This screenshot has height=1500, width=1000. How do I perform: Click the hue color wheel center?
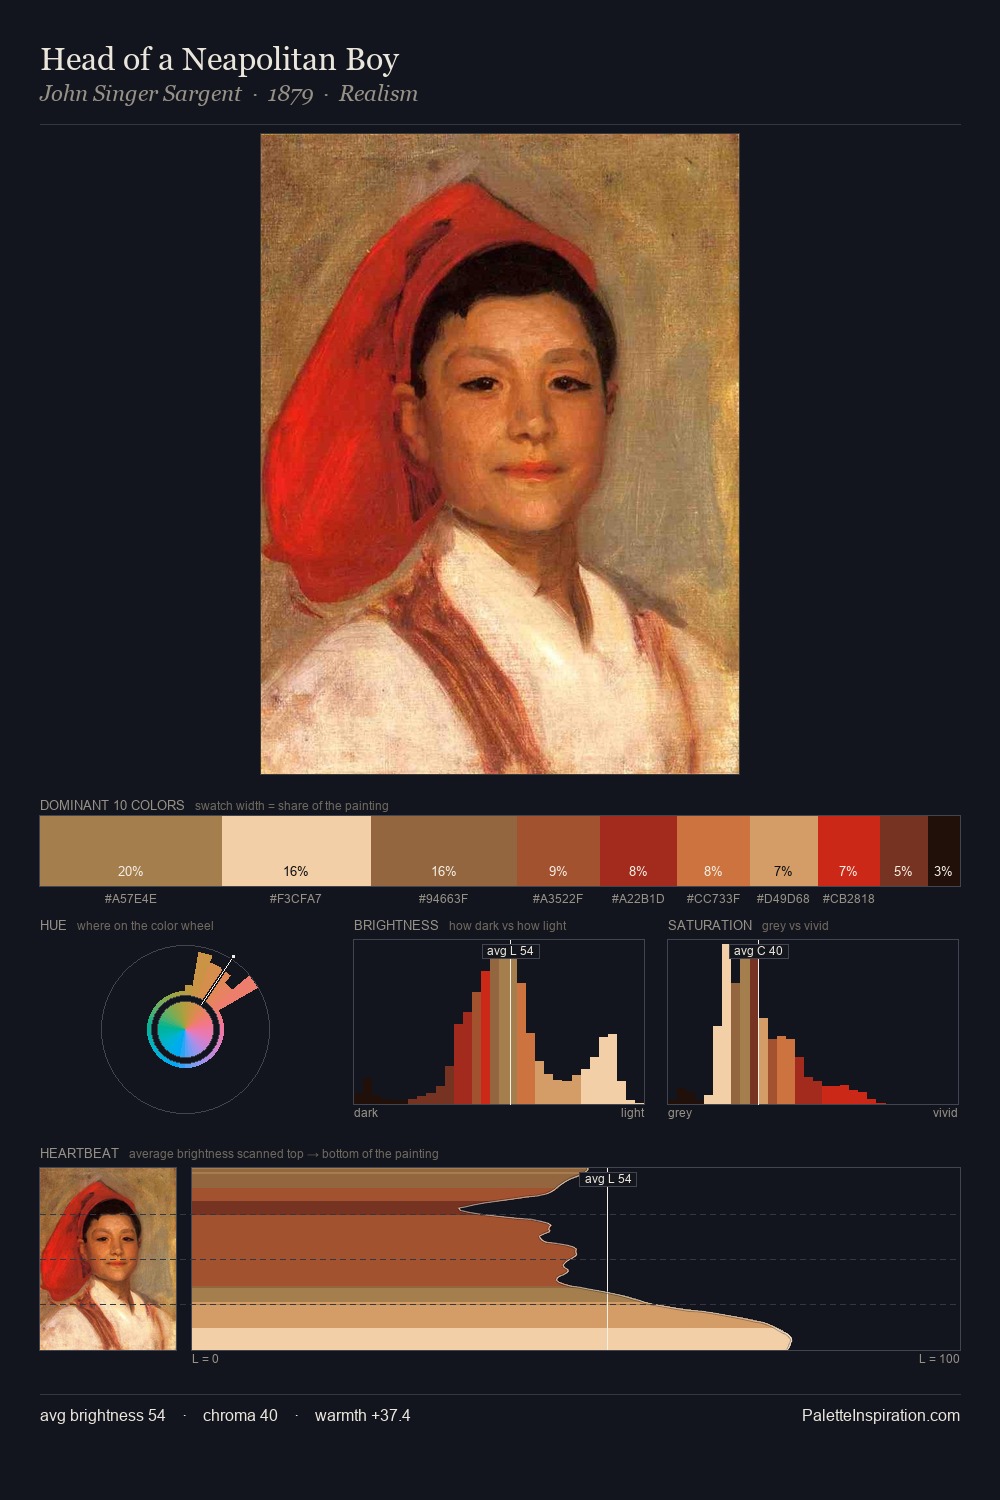click(x=185, y=1029)
